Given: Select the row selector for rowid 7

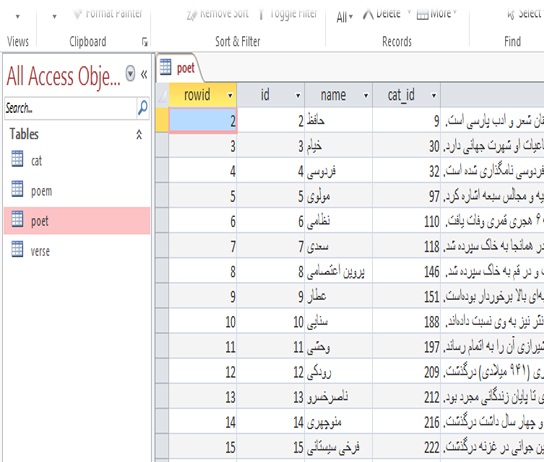Looking at the screenshot, I should [x=162, y=246].
